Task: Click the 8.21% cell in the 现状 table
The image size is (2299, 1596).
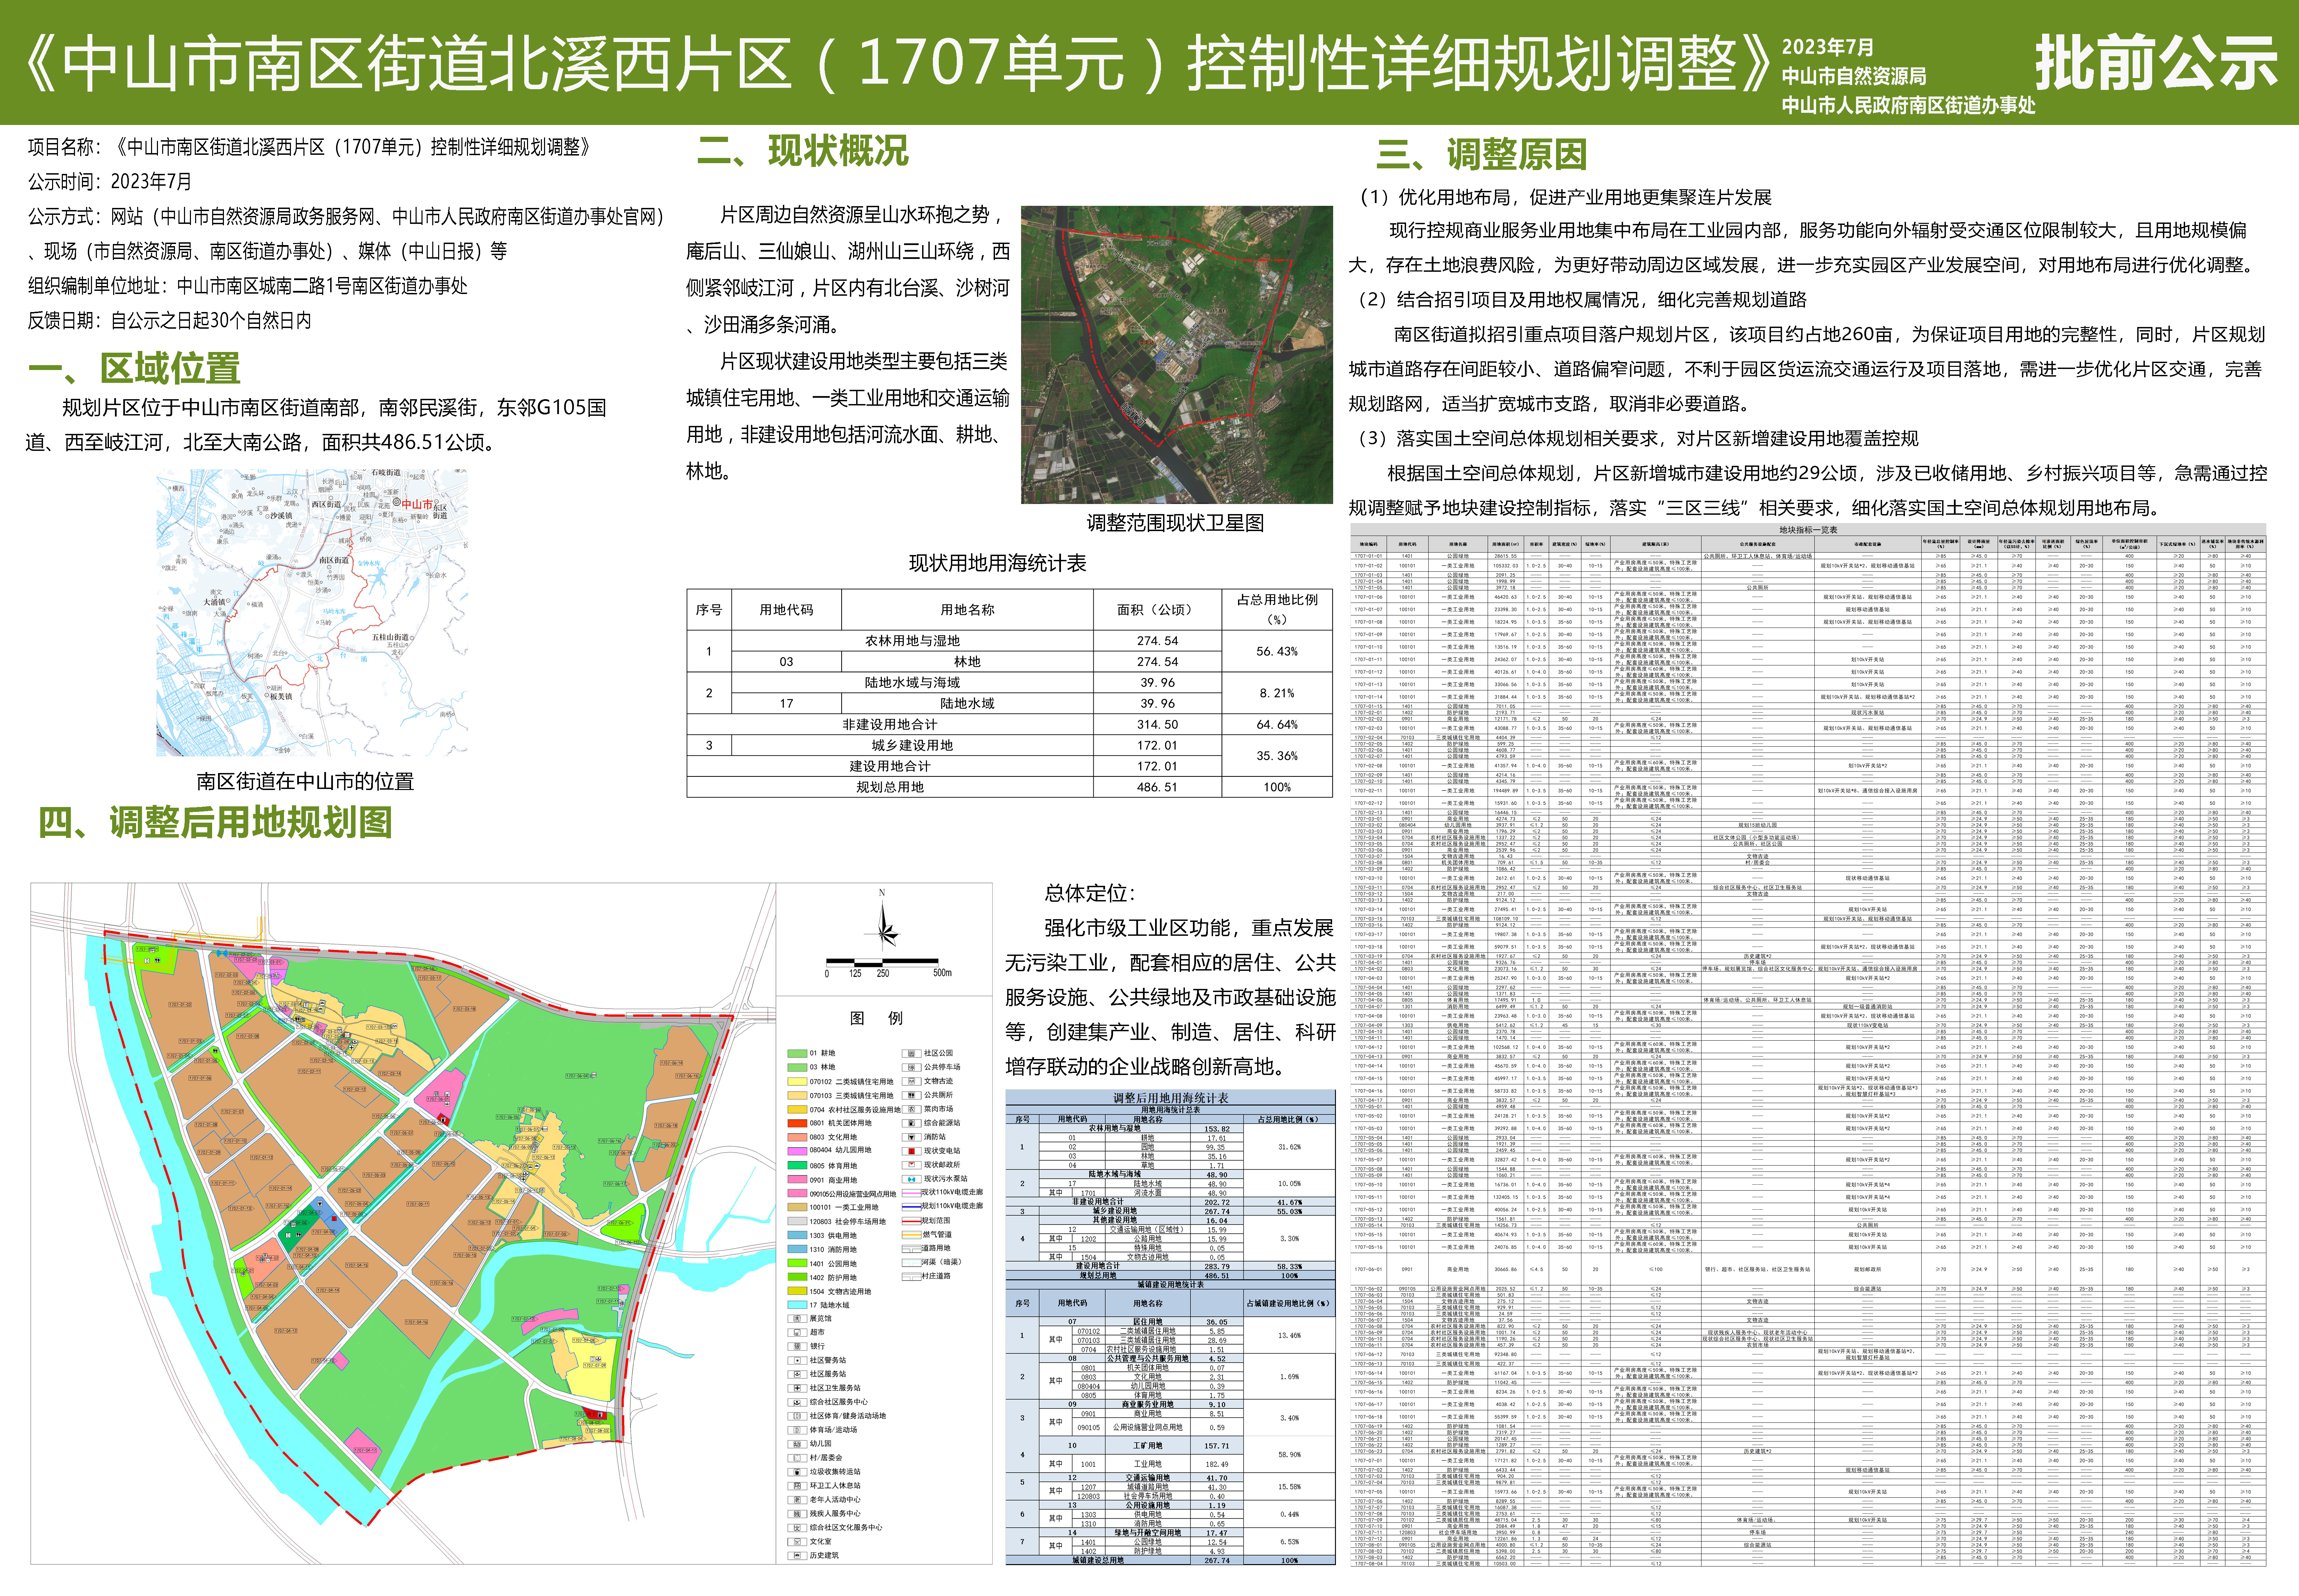Action: coord(1277,693)
